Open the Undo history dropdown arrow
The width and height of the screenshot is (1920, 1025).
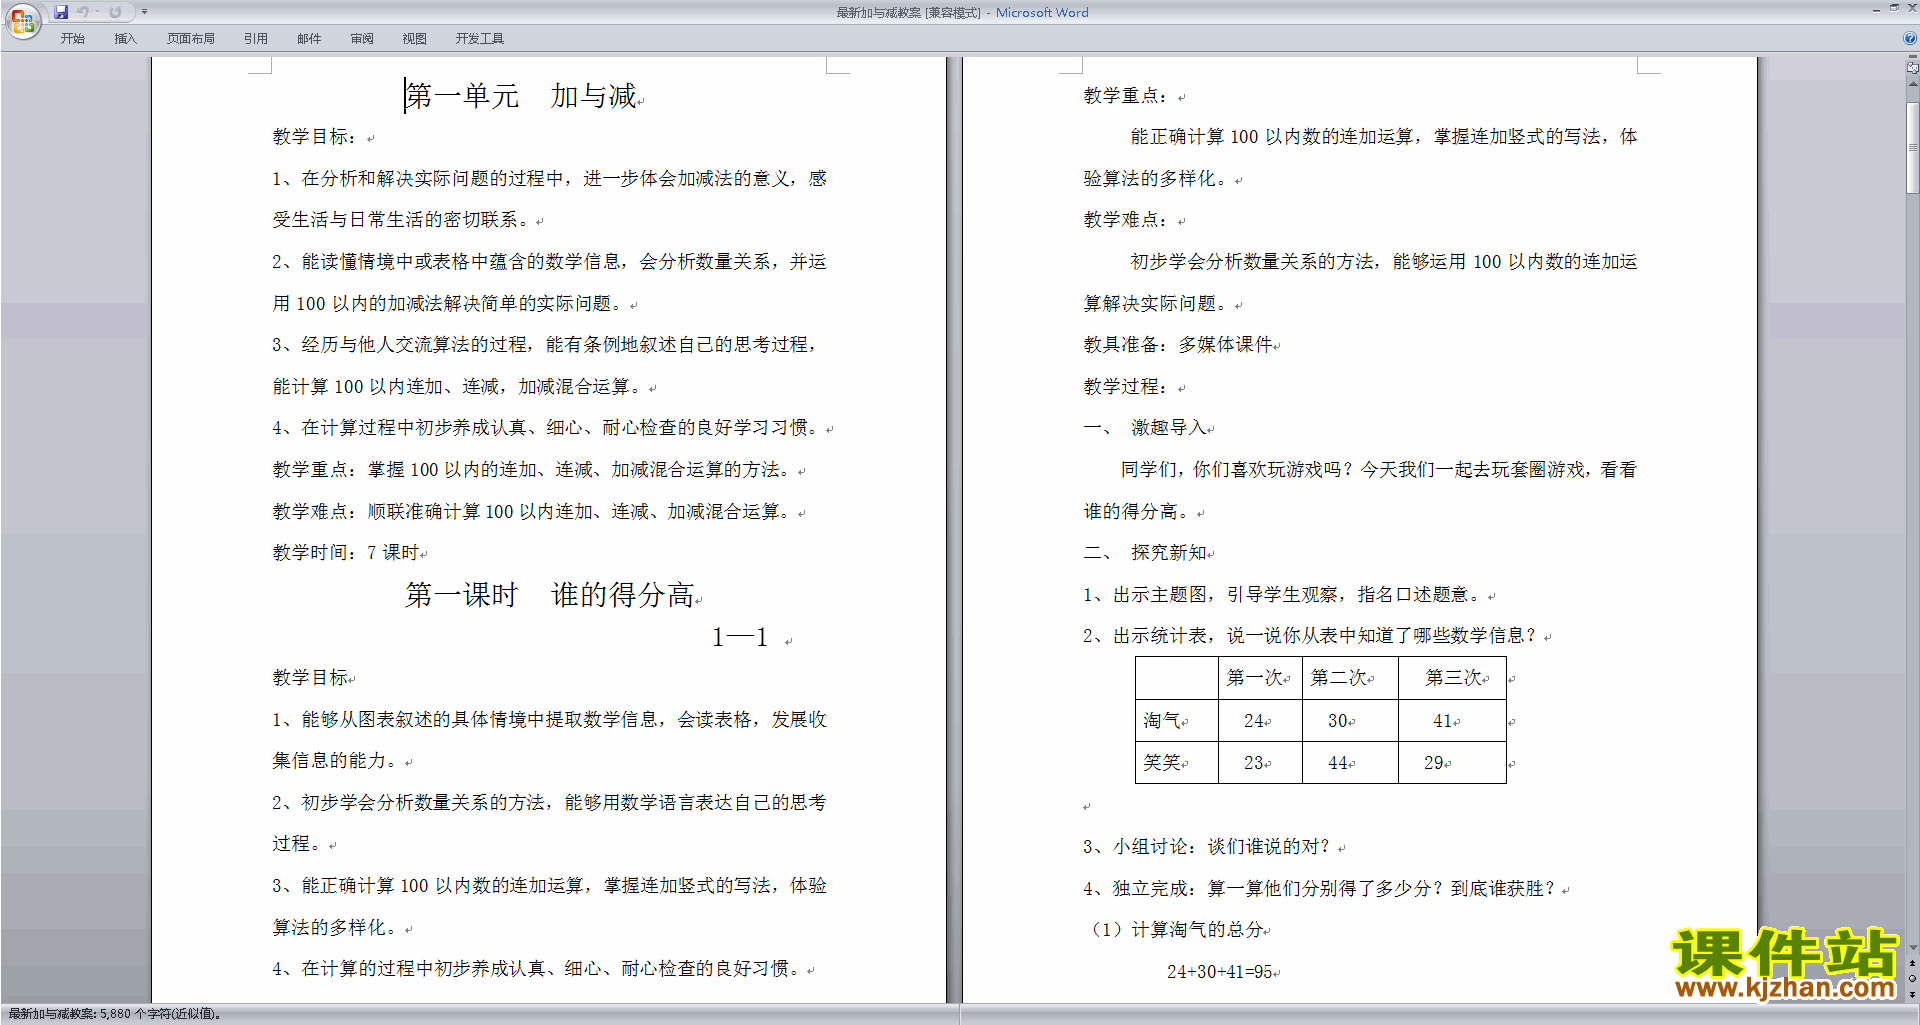[x=97, y=12]
